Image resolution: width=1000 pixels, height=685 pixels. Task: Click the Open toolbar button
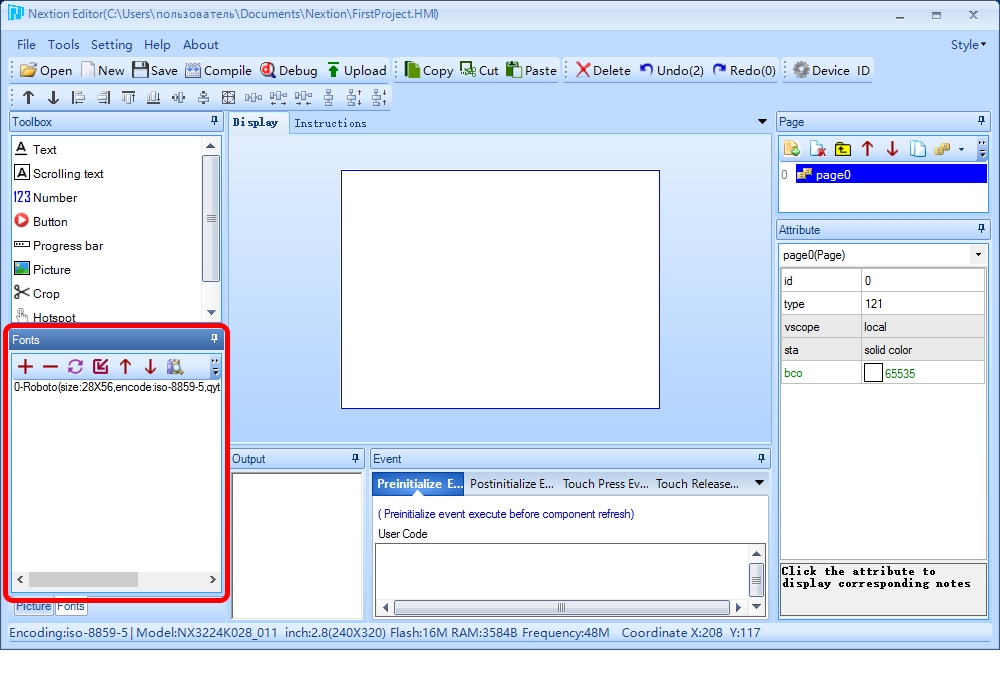coord(46,70)
